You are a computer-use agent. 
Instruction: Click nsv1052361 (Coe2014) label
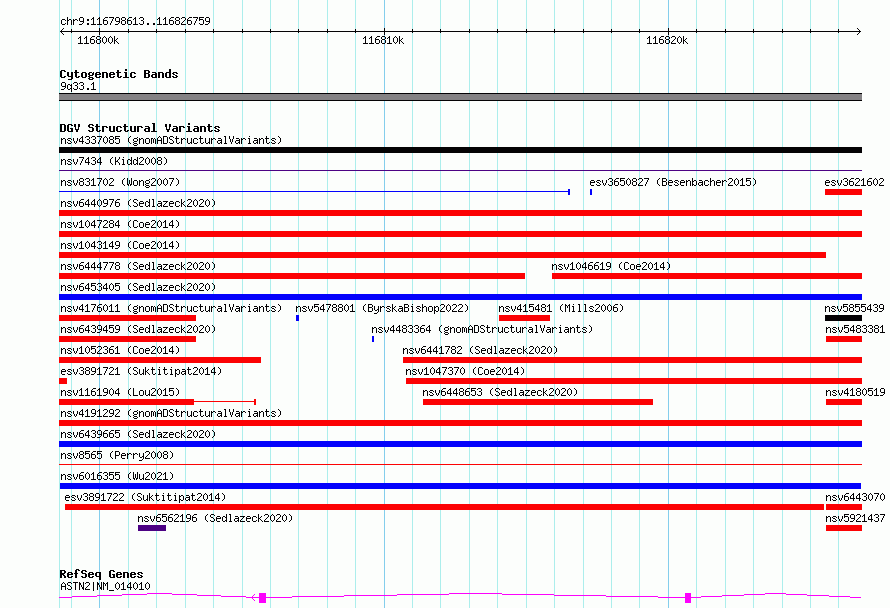(x=120, y=350)
